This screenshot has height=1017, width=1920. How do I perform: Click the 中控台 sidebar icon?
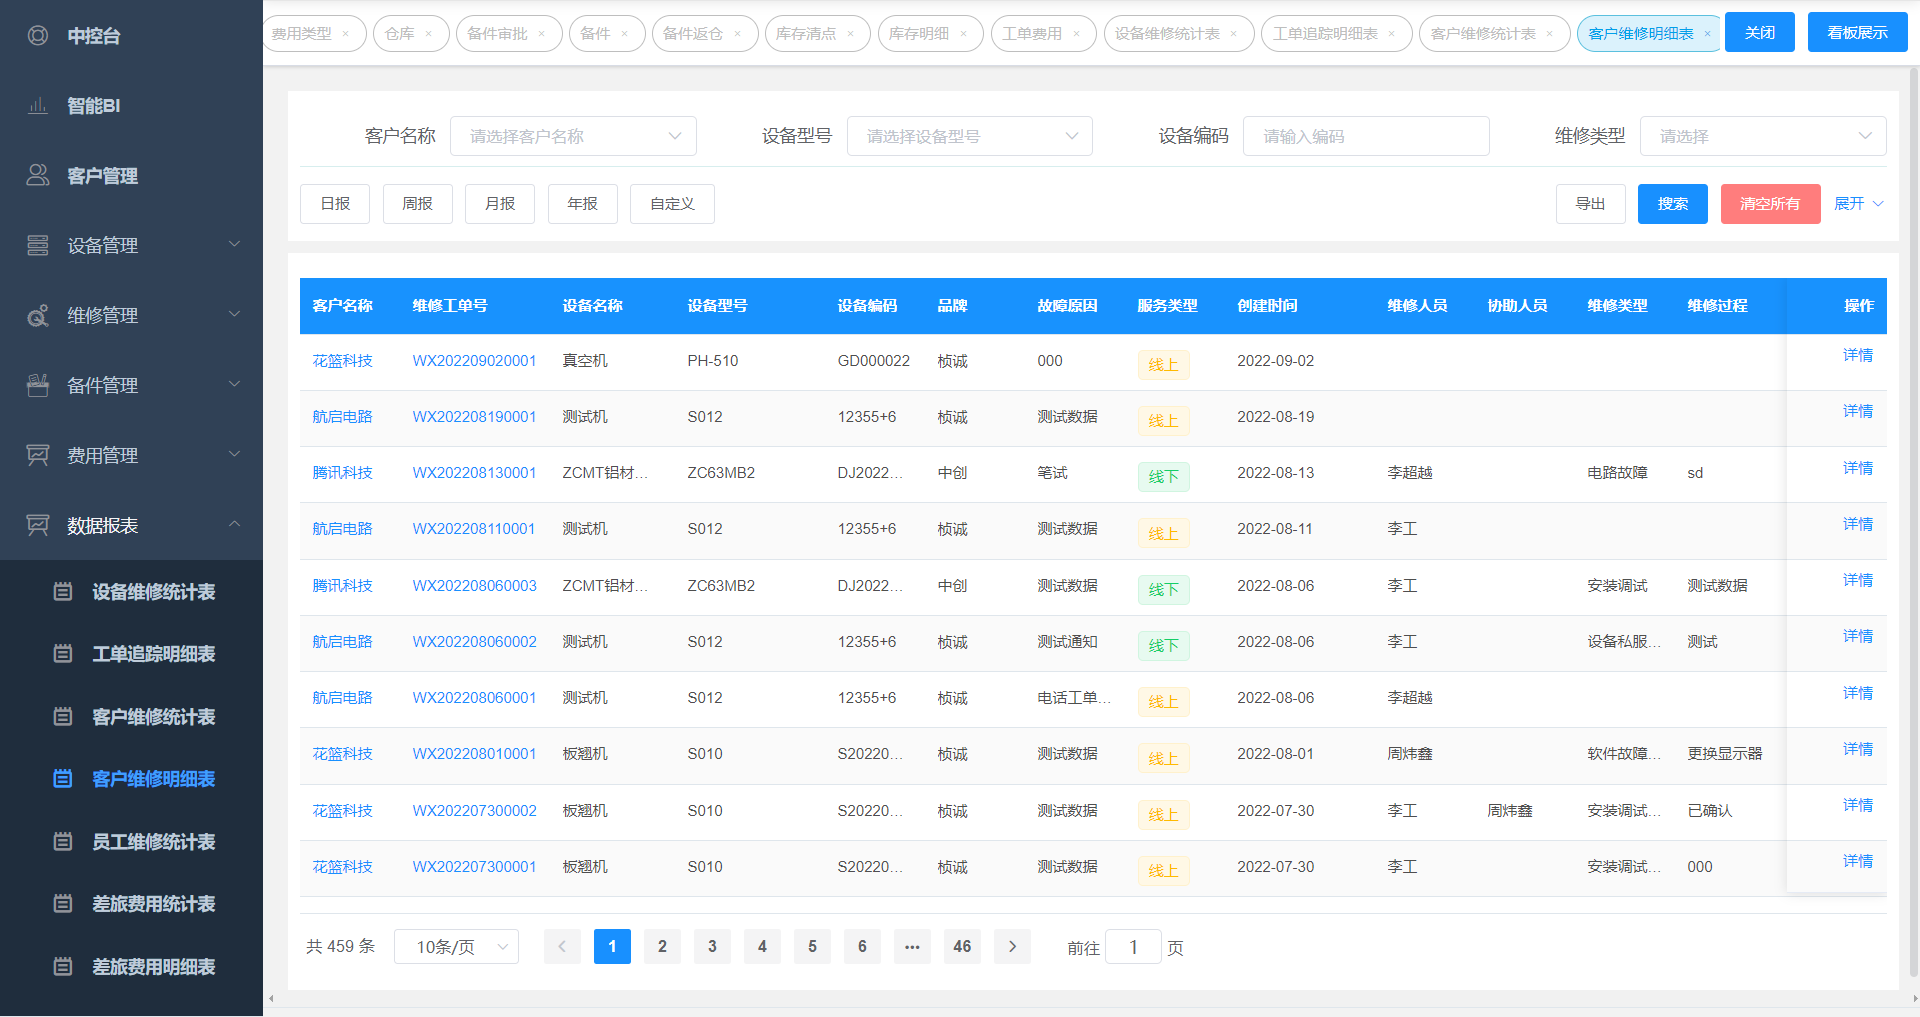point(38,36)
